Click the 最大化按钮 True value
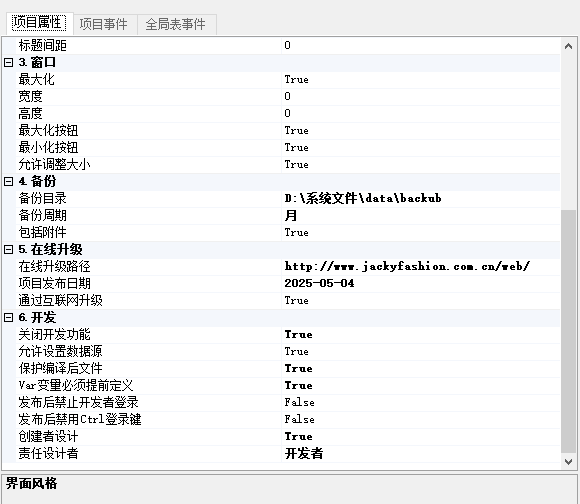The height and width of the screenshot is (504, 580). pos(297,131)
